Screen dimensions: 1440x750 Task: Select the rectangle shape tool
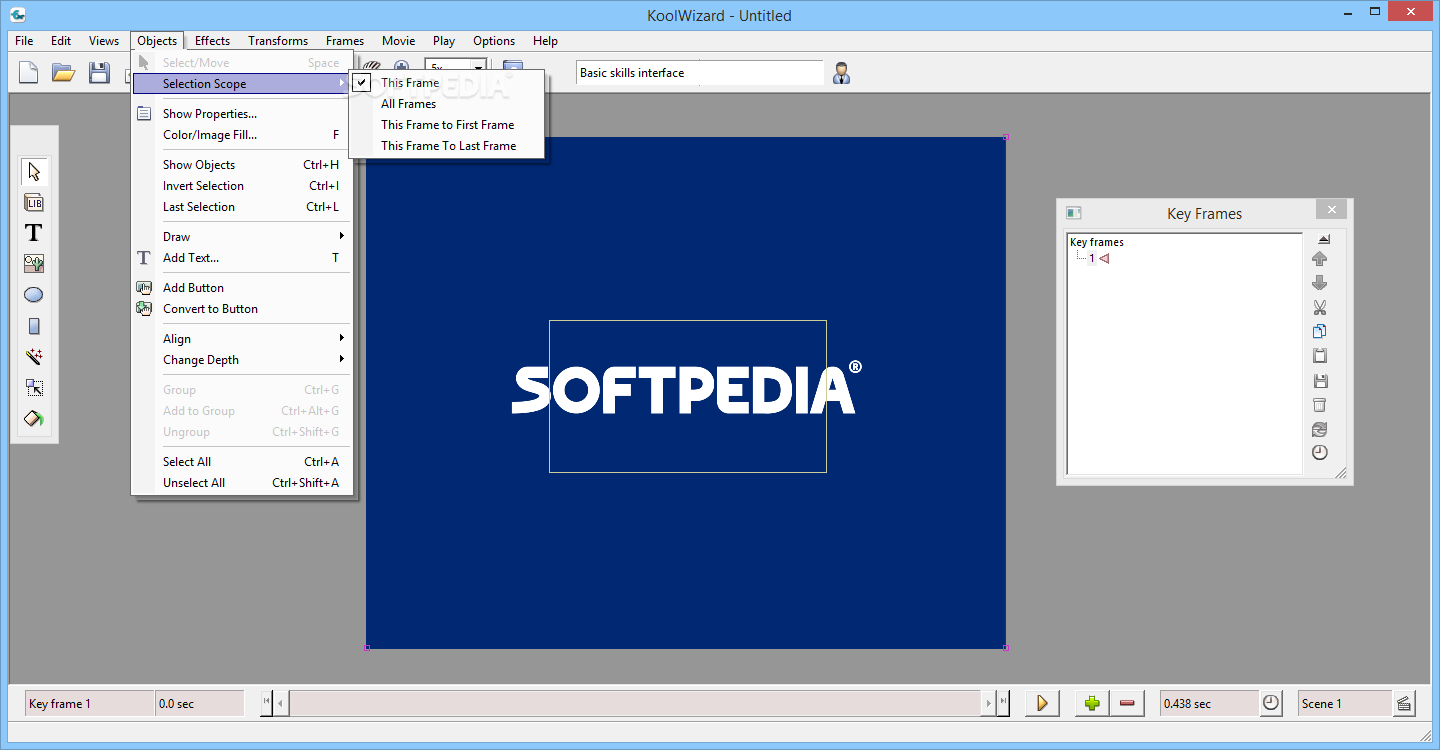pyautogui.click(x=34, y=326)
